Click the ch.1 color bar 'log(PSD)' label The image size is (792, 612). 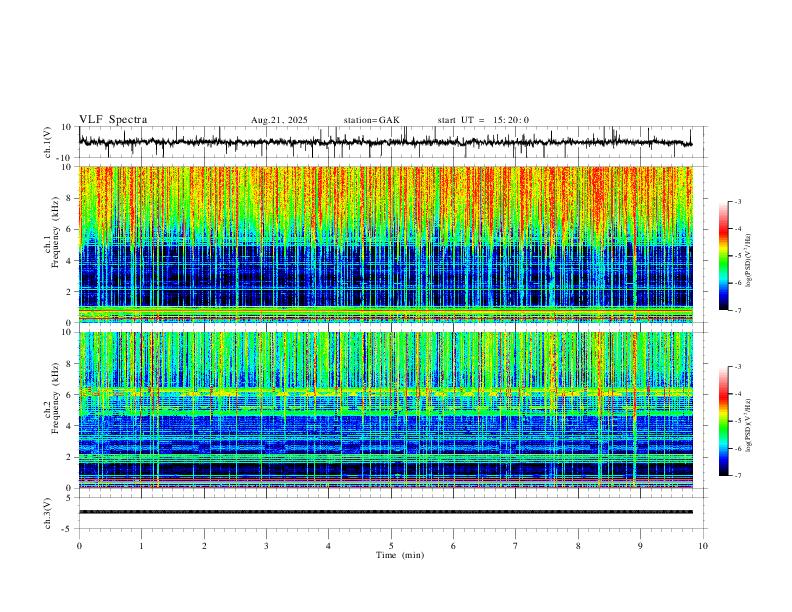(748, 260)
